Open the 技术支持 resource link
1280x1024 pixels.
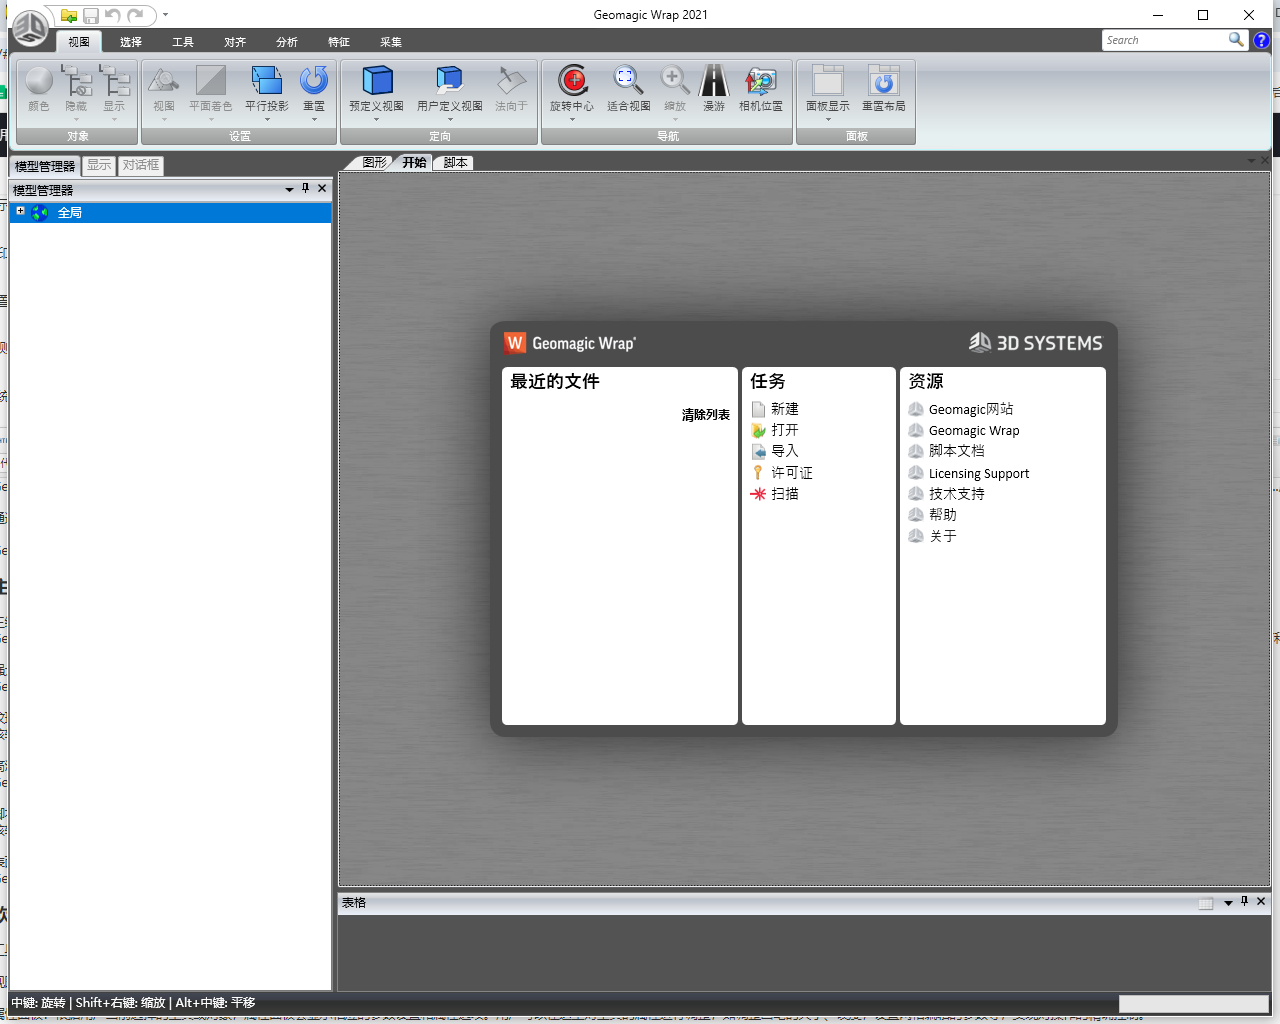click(x=957, y=494)
